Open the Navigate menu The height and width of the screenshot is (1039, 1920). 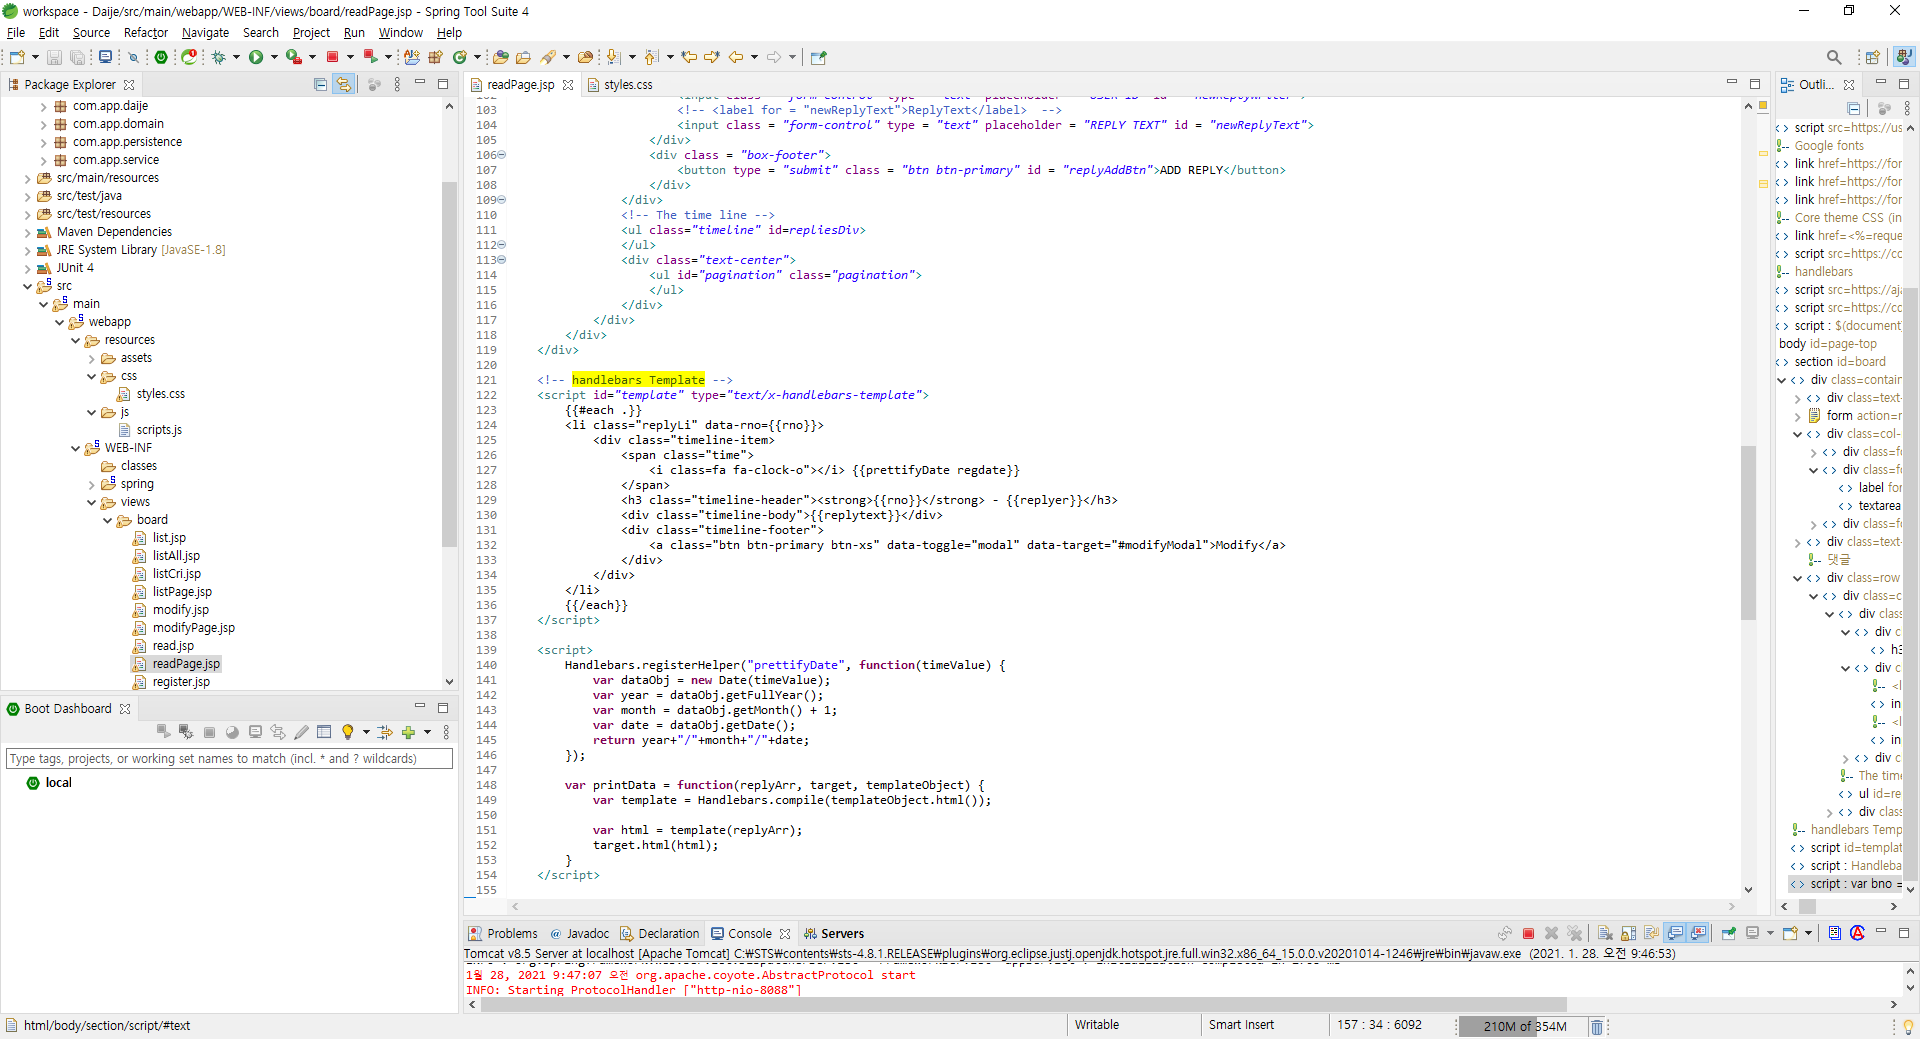pyautogui.click(x=205, y=32)
